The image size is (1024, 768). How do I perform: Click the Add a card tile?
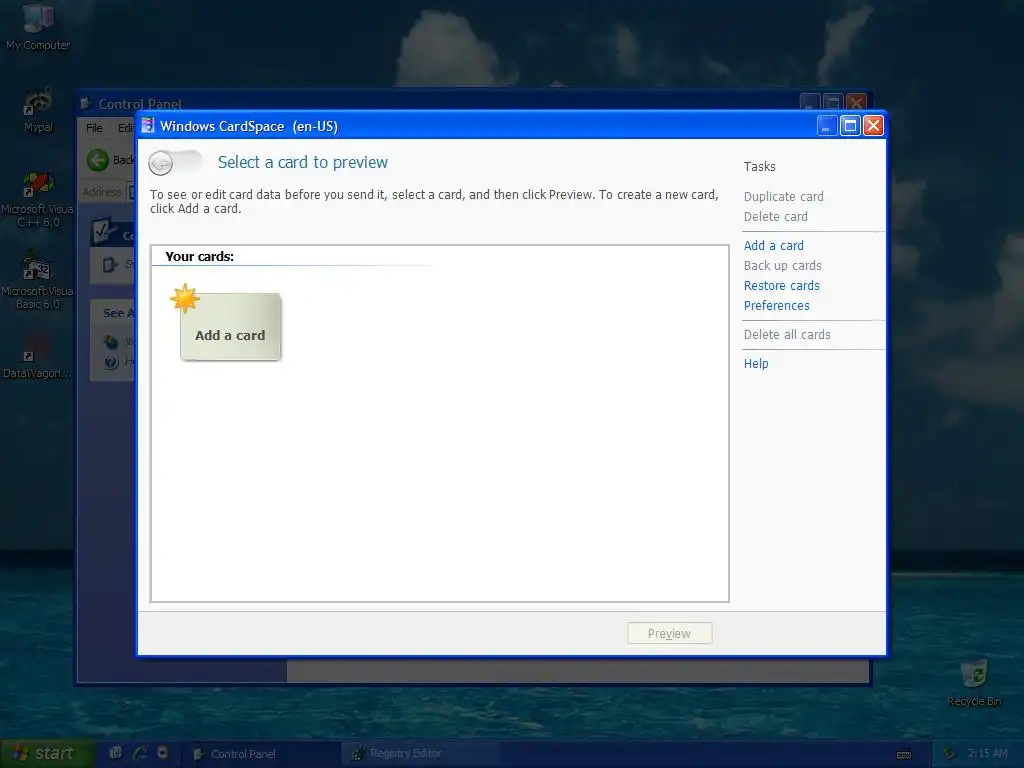(230, 327)
